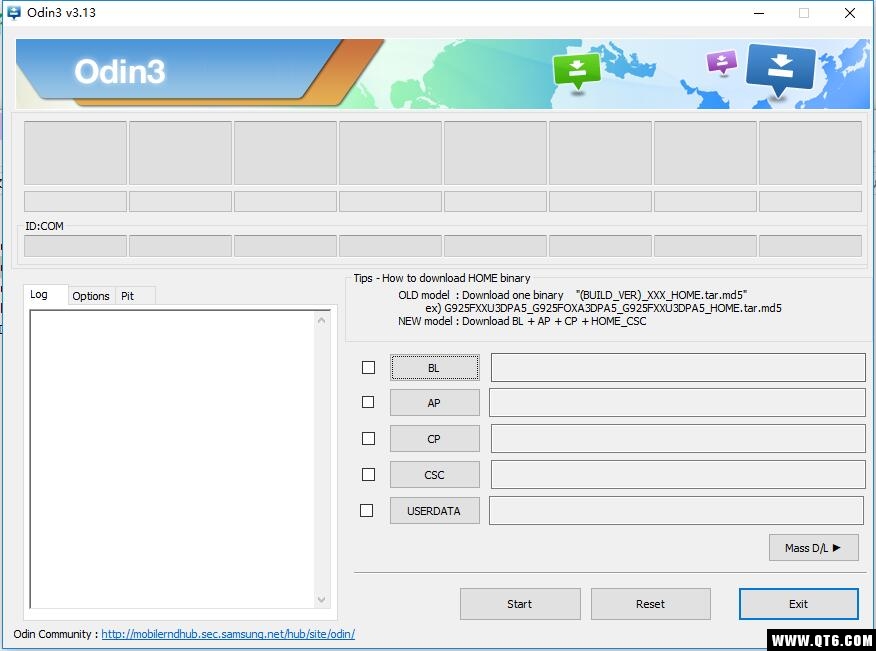This screenshot has height=651, width=876.
Task: Tick the AP checkbox
Action: (368, 402)
